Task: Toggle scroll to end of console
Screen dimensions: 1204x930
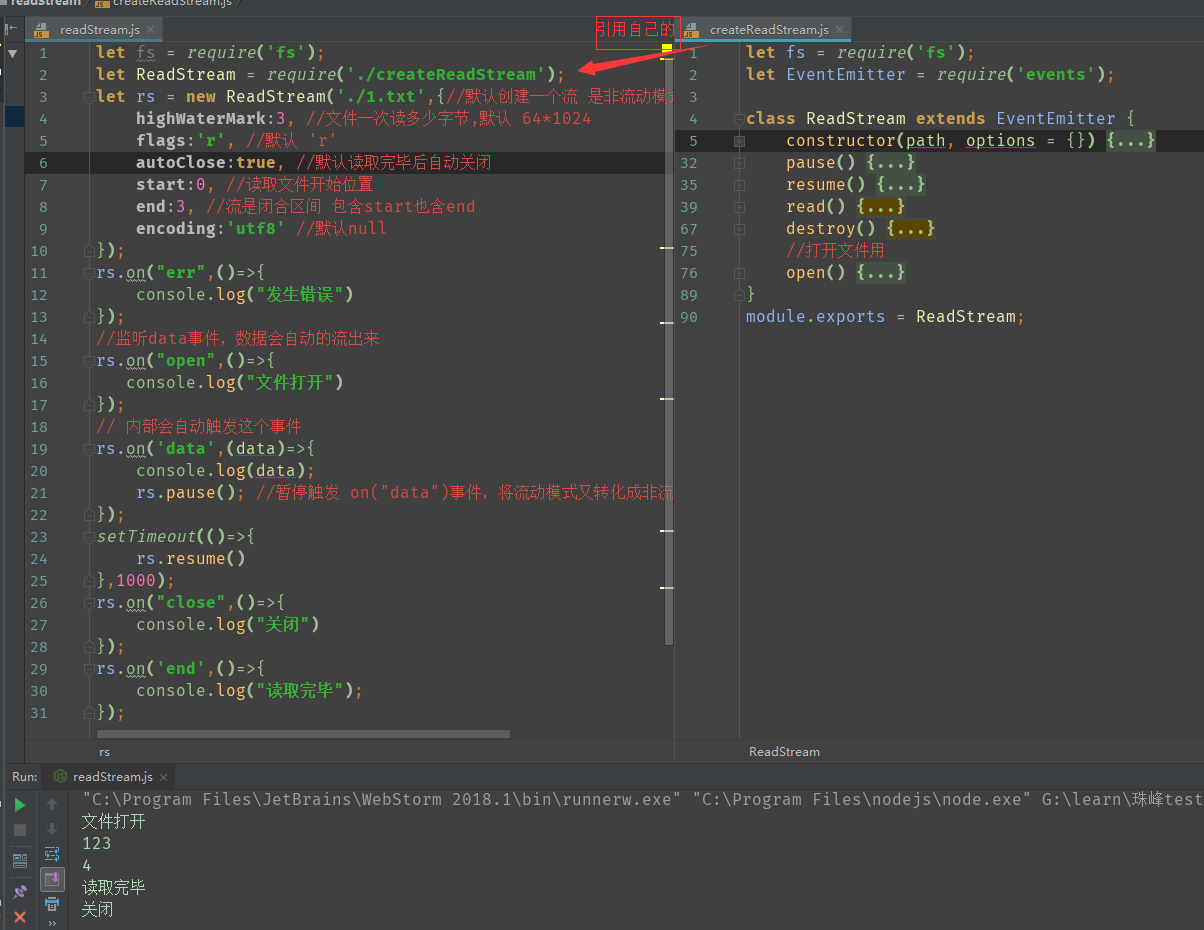Action: [x=52, y=879]
